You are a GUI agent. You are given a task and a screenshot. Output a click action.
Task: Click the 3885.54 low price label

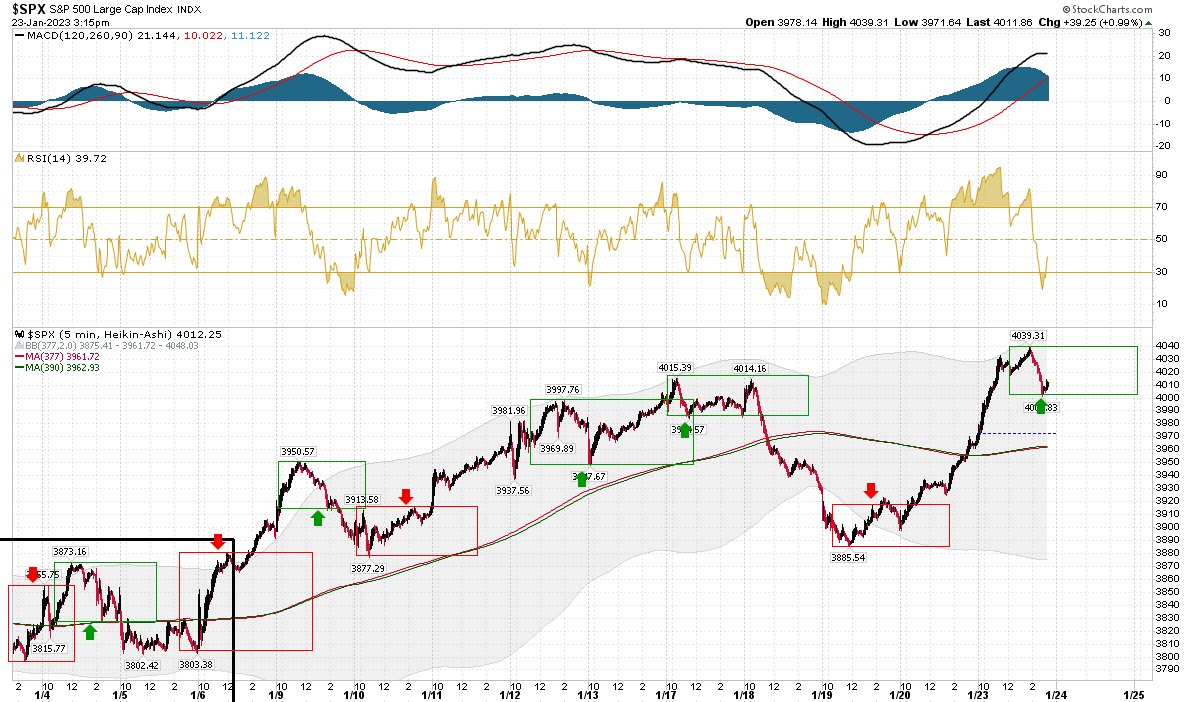pyautogui.click(x=848, y=558)
